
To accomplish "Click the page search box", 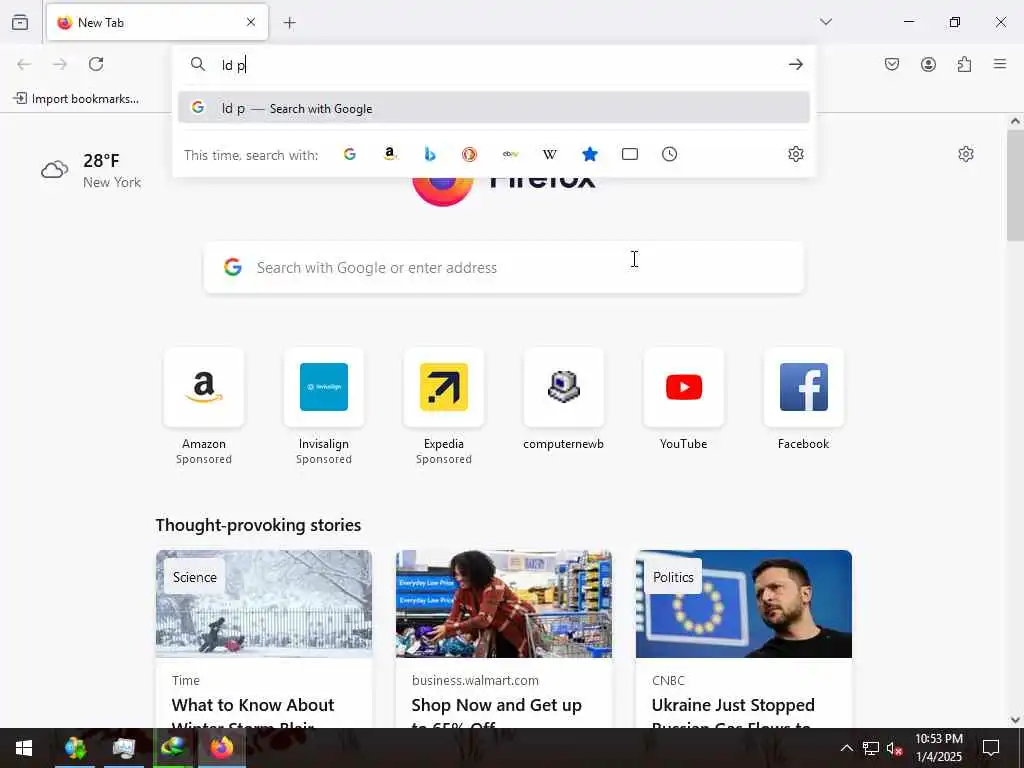I will pyautogui.click(x=504, y=267).
